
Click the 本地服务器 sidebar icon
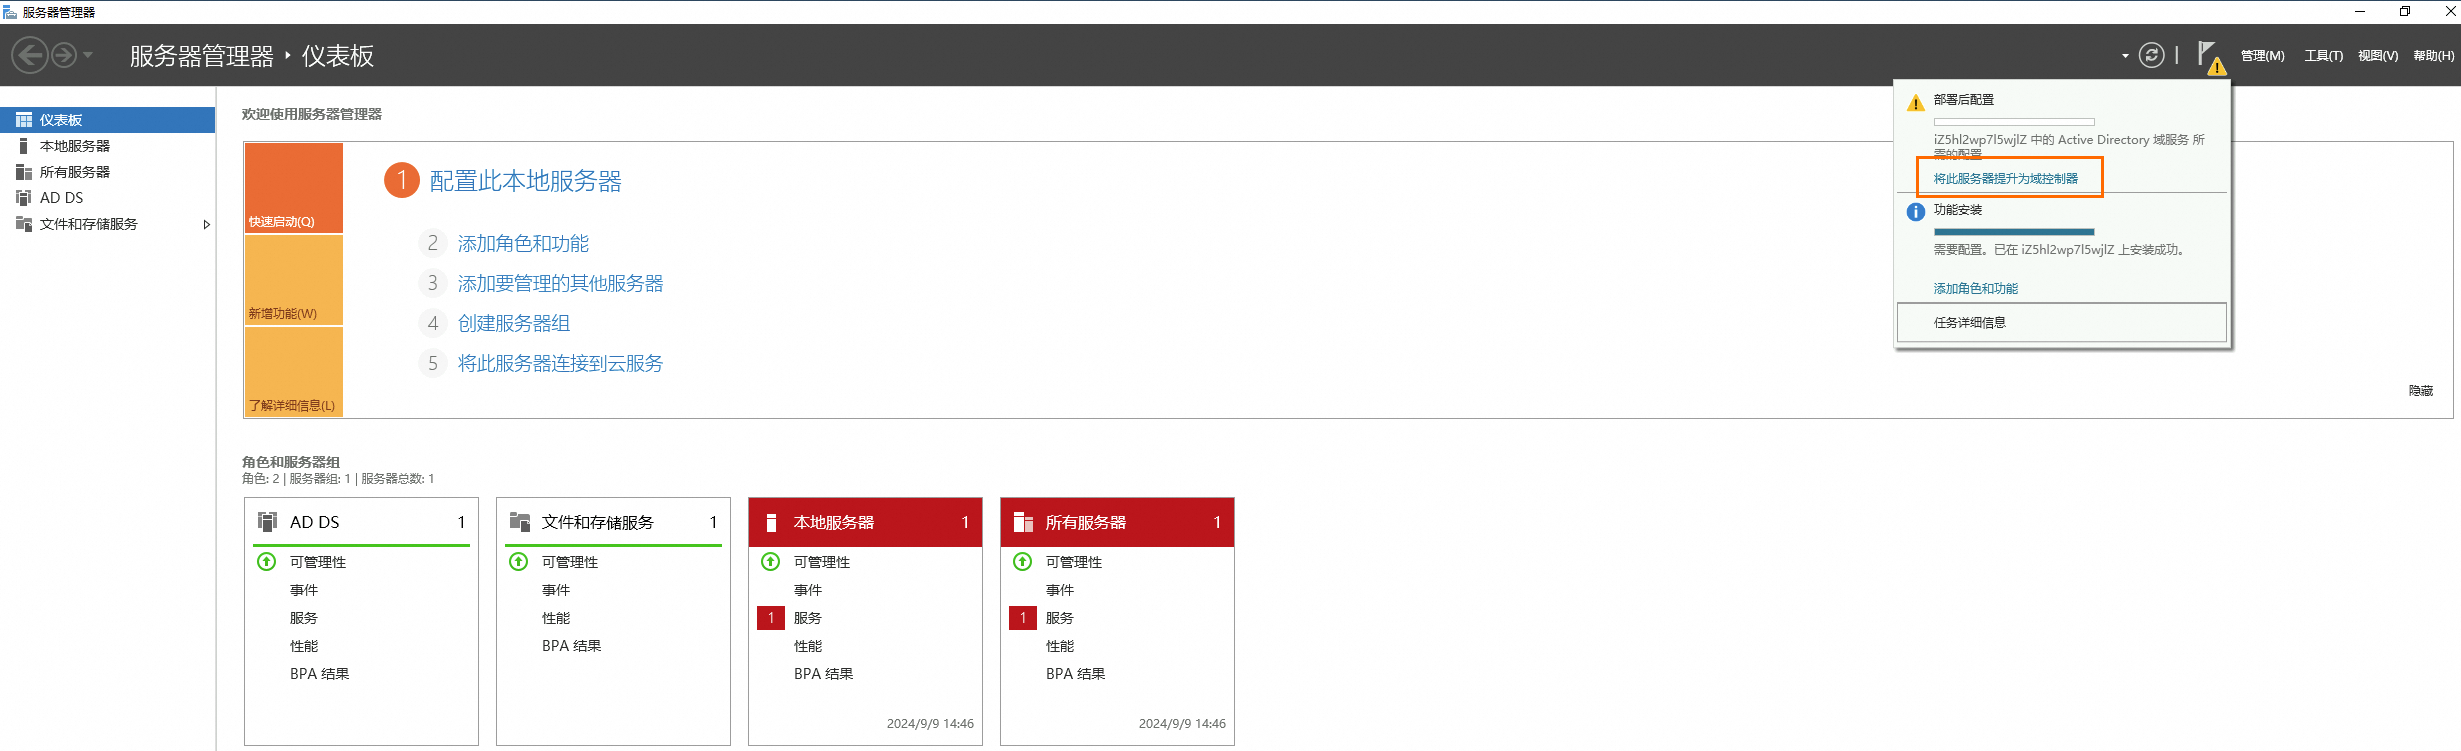click(x=24, y=146)
